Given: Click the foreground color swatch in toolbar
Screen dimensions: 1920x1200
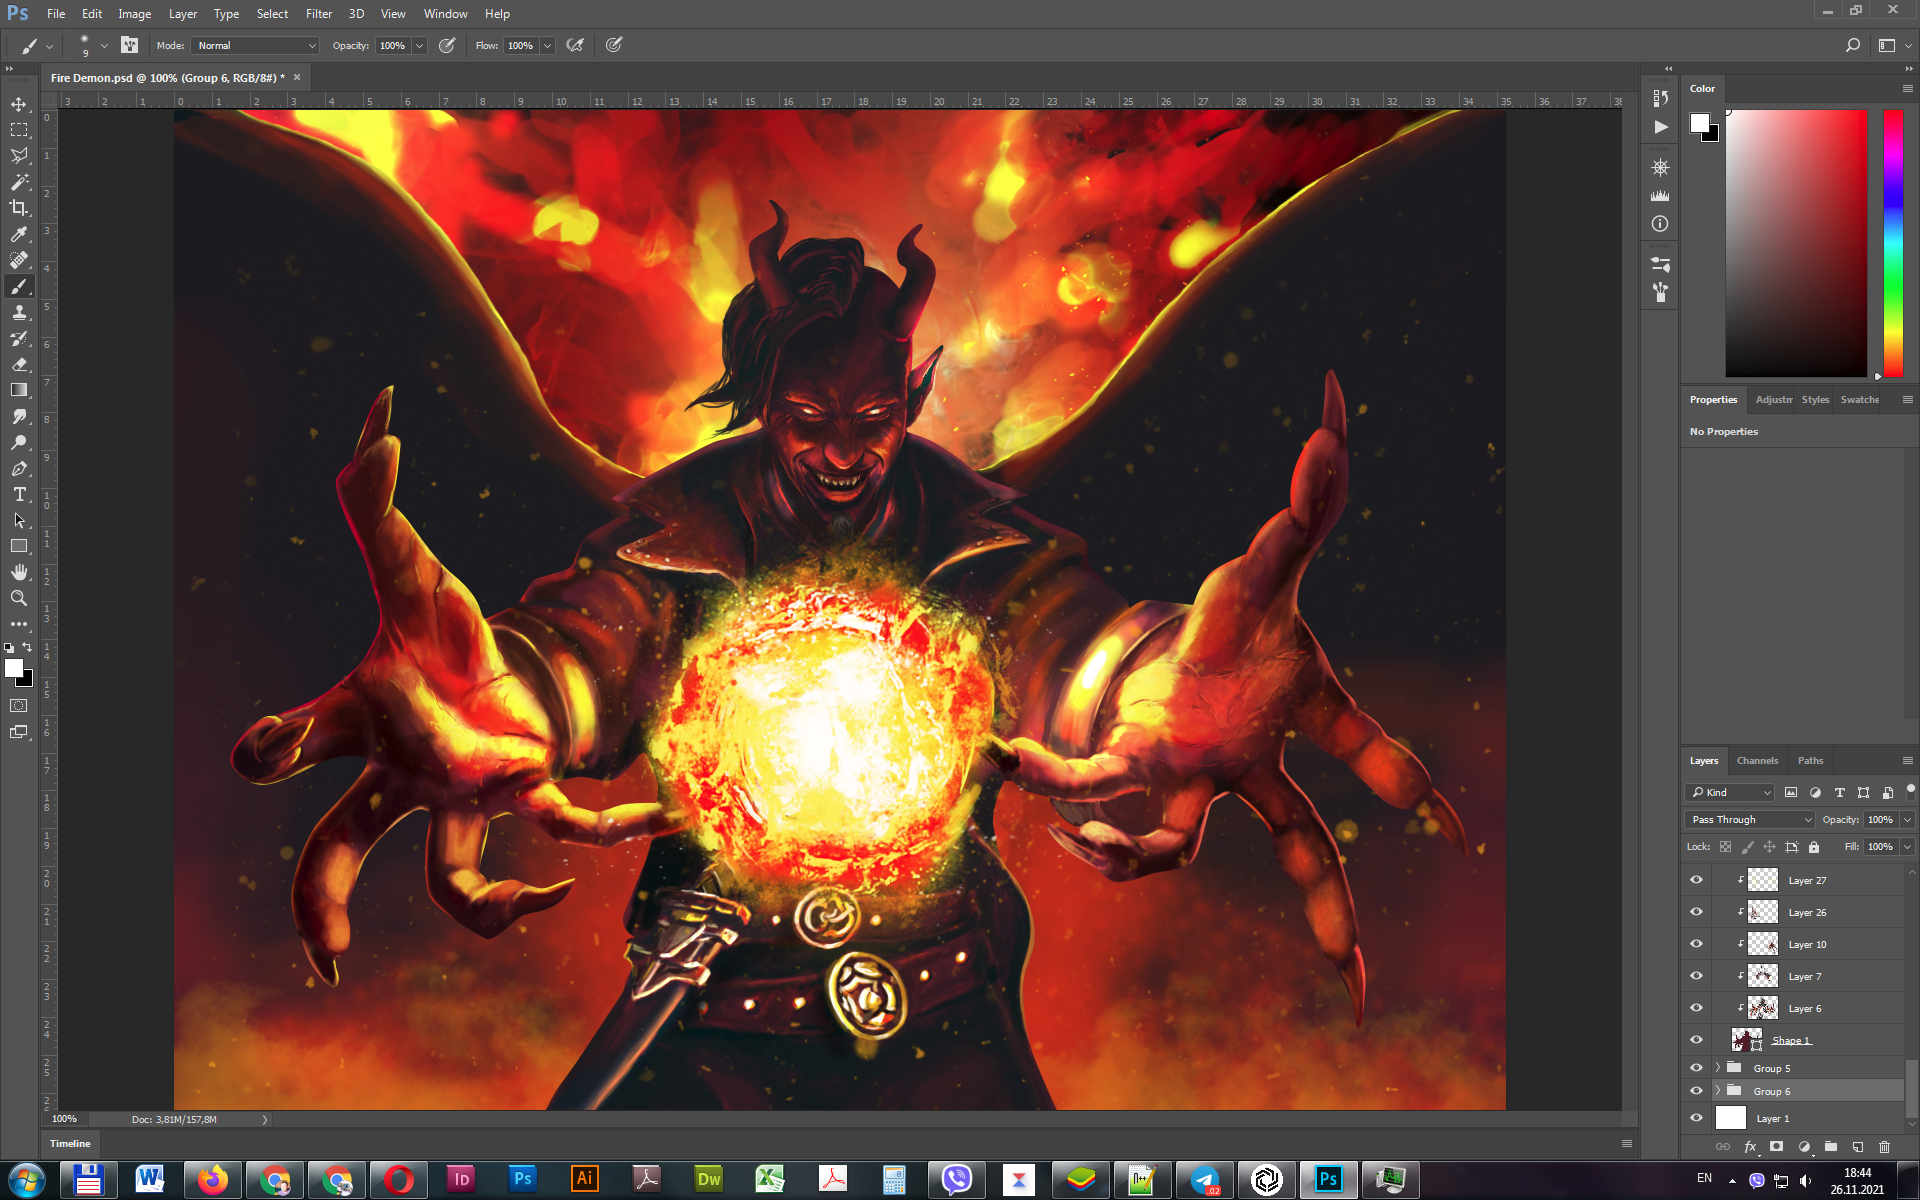Looking at the screenshot, I should click(x=13, y=669).
